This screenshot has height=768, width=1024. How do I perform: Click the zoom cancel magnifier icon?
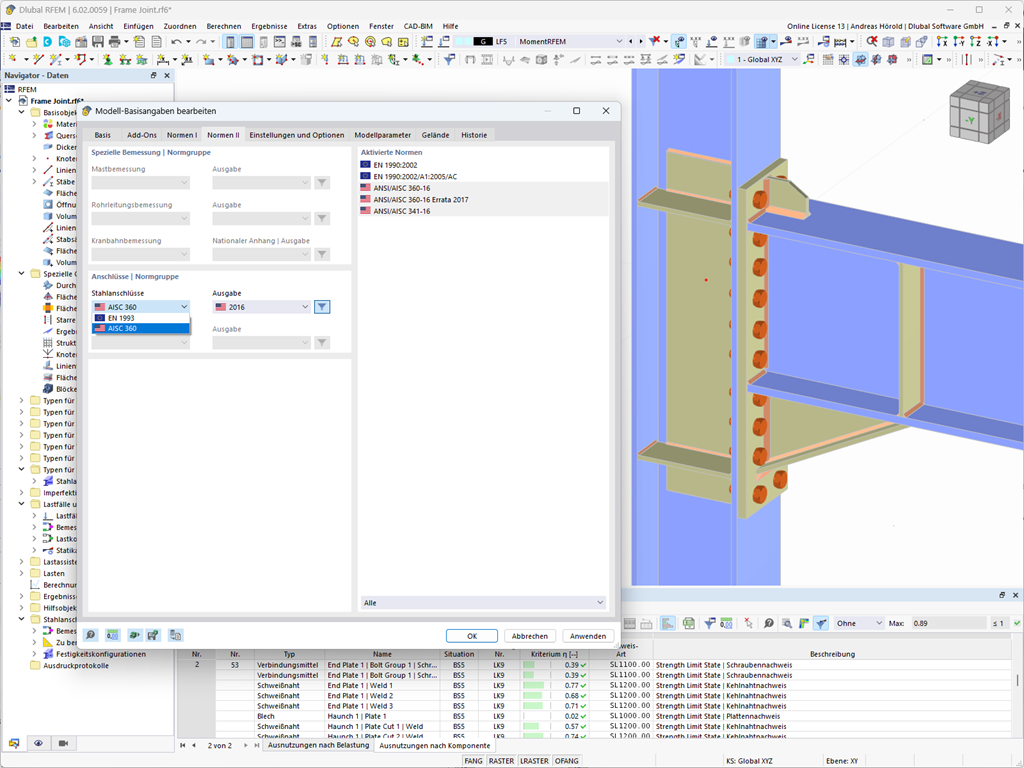coord(872,41)
